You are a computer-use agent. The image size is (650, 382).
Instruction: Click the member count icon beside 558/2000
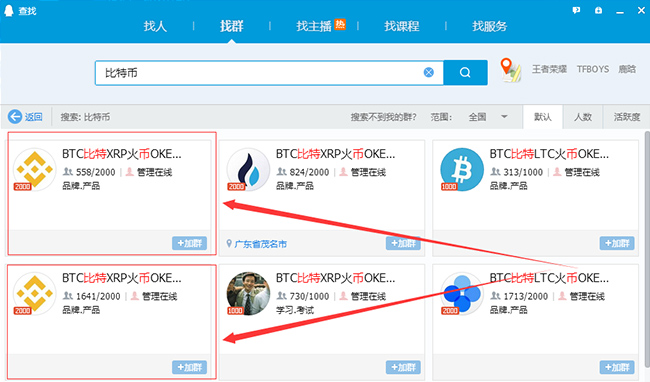[x=68, y=172]
